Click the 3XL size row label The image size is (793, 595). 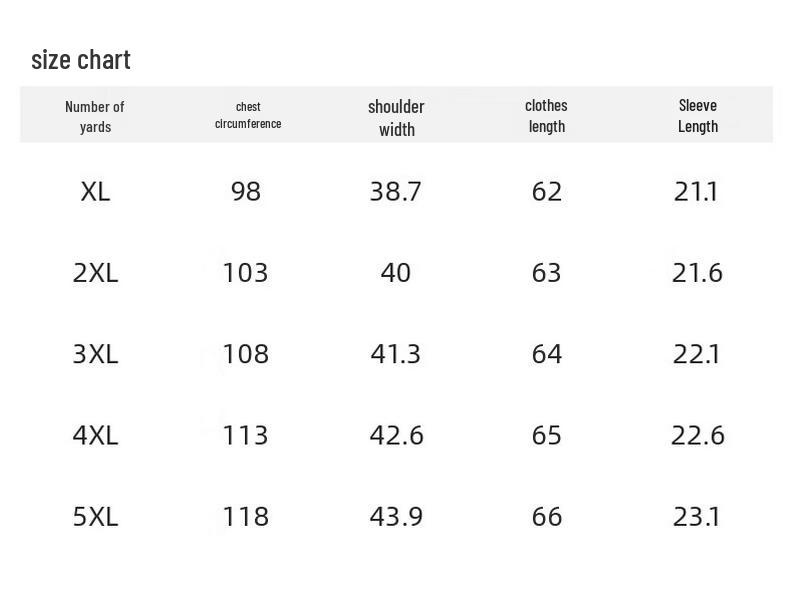pyautogui.click(x=95, y=354)
